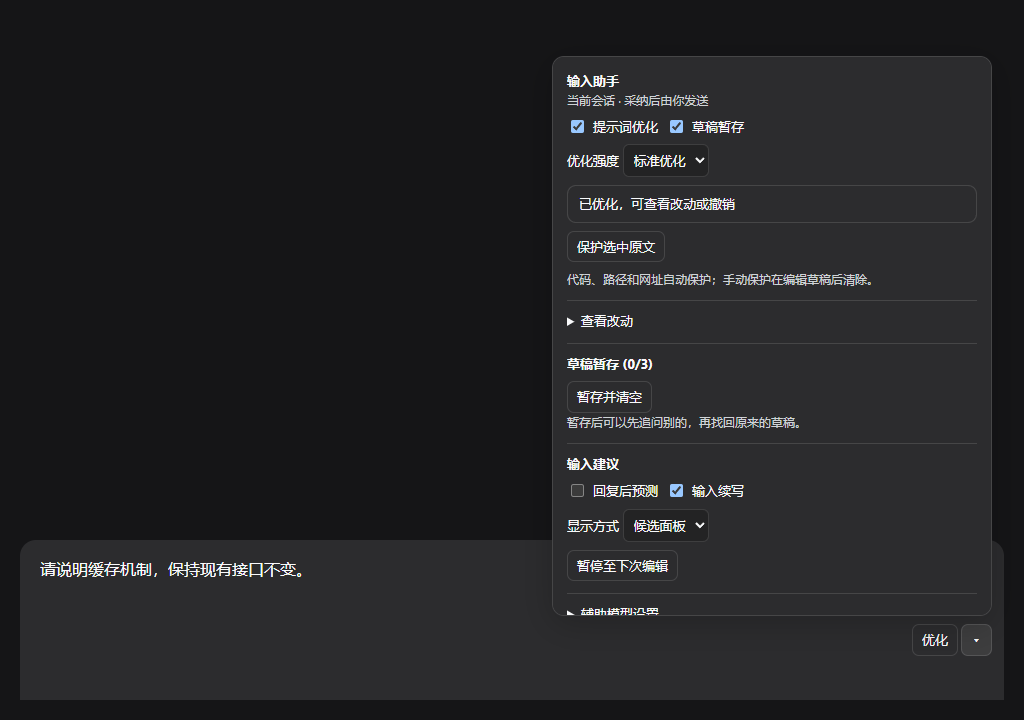Open the dropdown arrow next to 优化
Viewport: 1024px width, 720px height.
(976, 640)
